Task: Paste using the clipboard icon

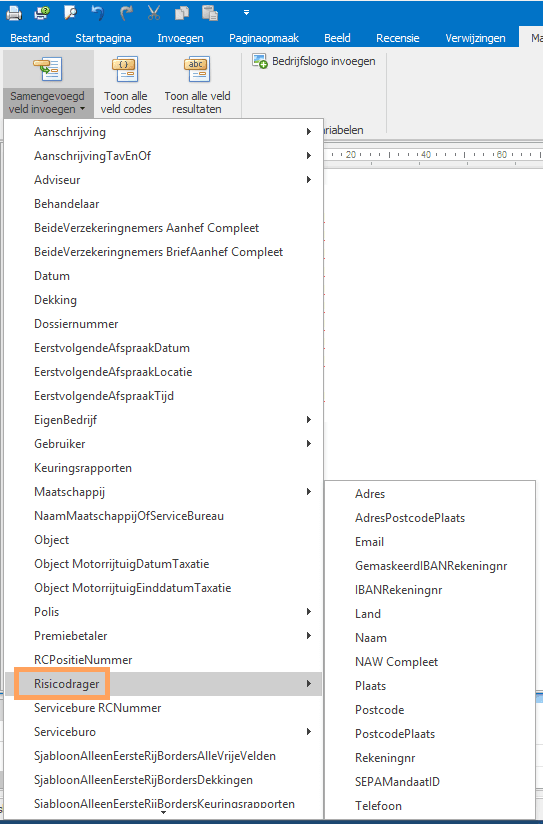Action: (210, 13)
